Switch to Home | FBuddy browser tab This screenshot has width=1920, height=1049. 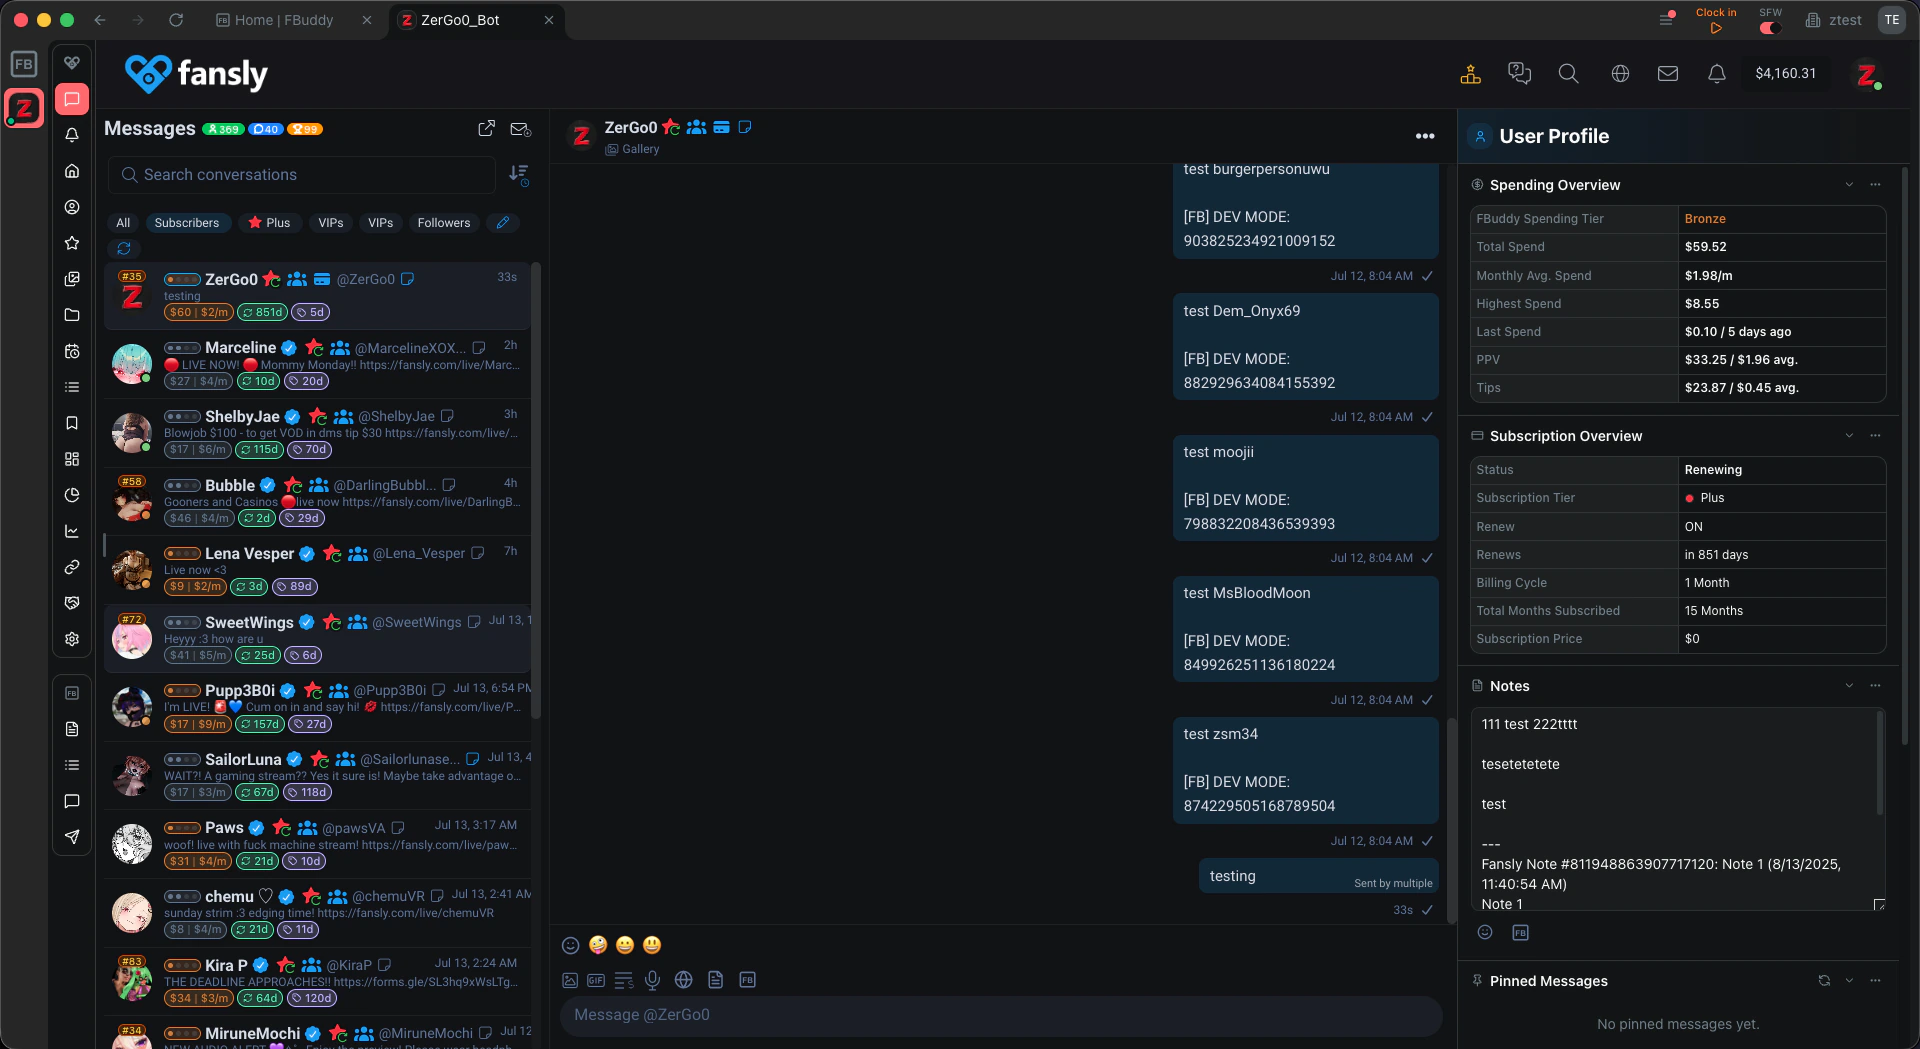point(283,20)
